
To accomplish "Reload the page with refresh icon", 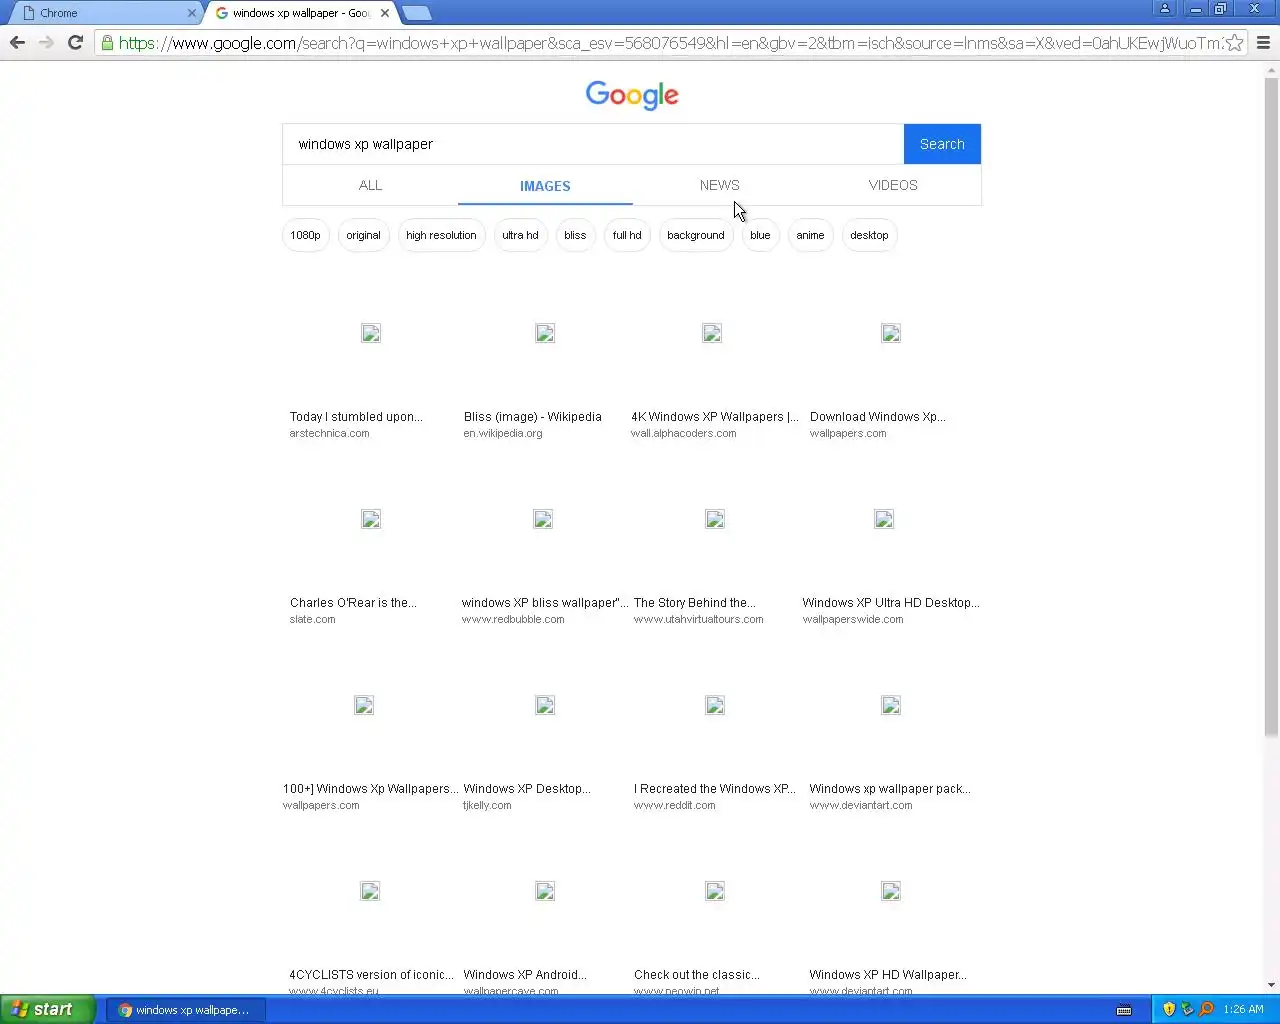I will point(75,43).
